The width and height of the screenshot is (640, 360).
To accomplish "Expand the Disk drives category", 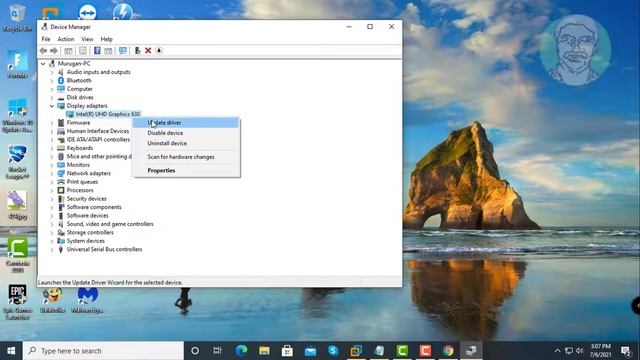I will tap(52, 98).
